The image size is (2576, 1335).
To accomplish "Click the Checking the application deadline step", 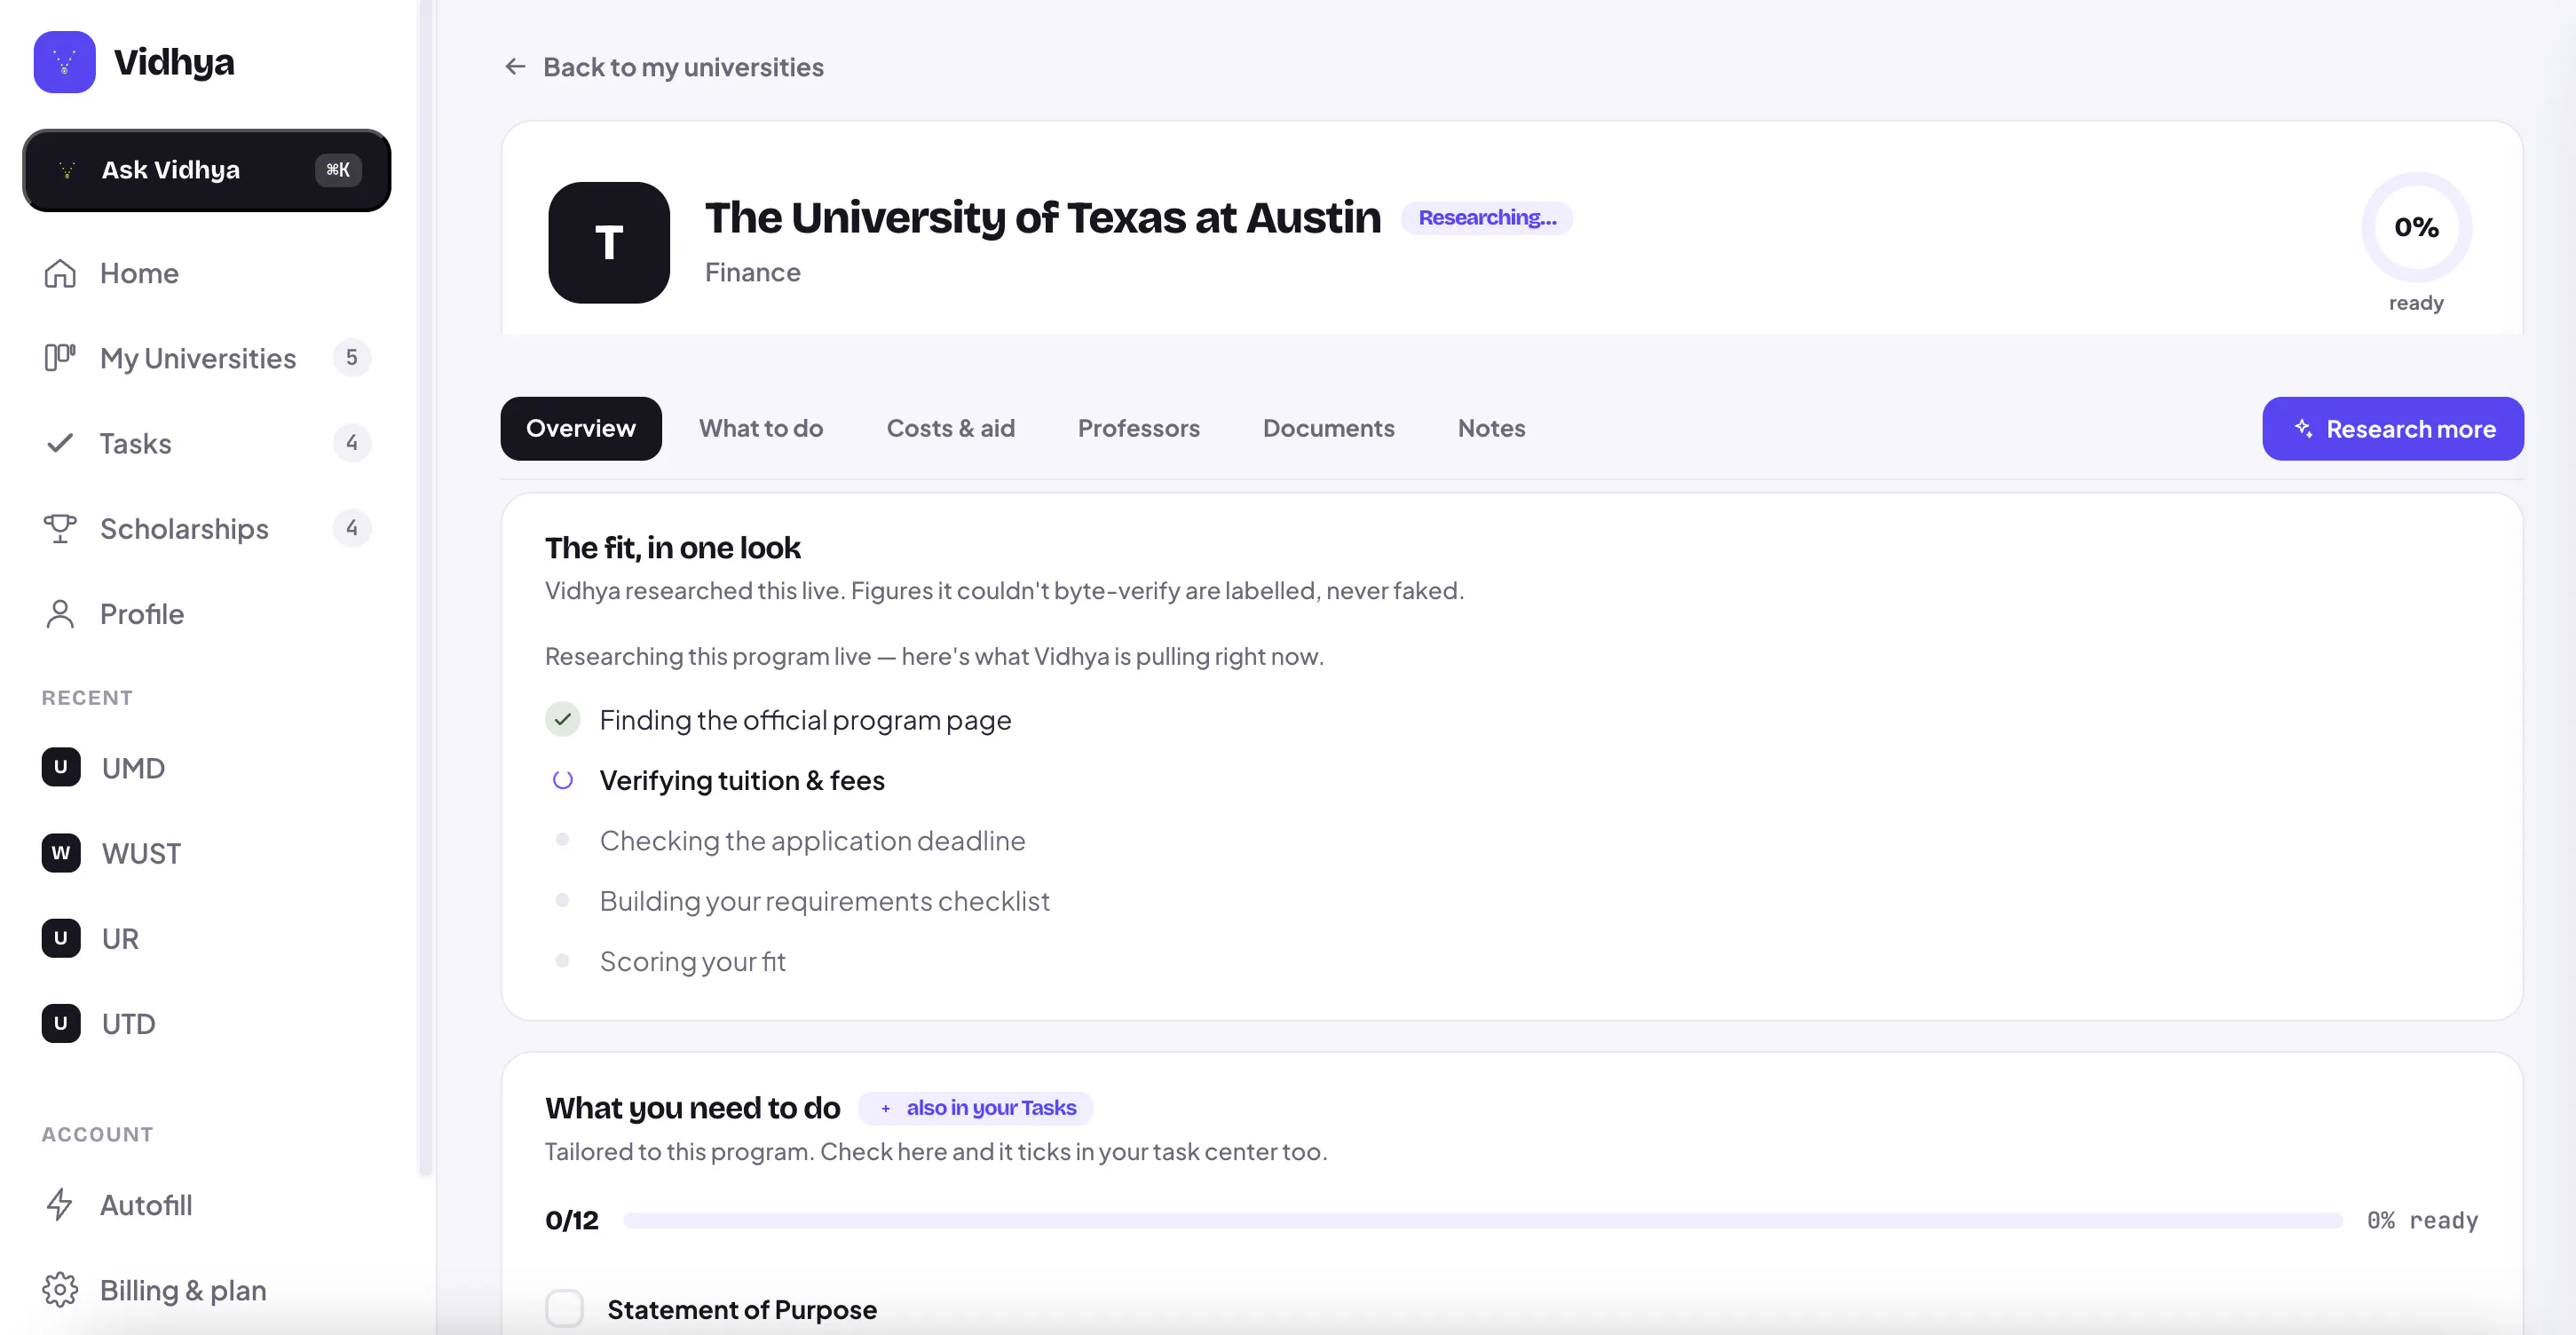I will click(813, 841).
